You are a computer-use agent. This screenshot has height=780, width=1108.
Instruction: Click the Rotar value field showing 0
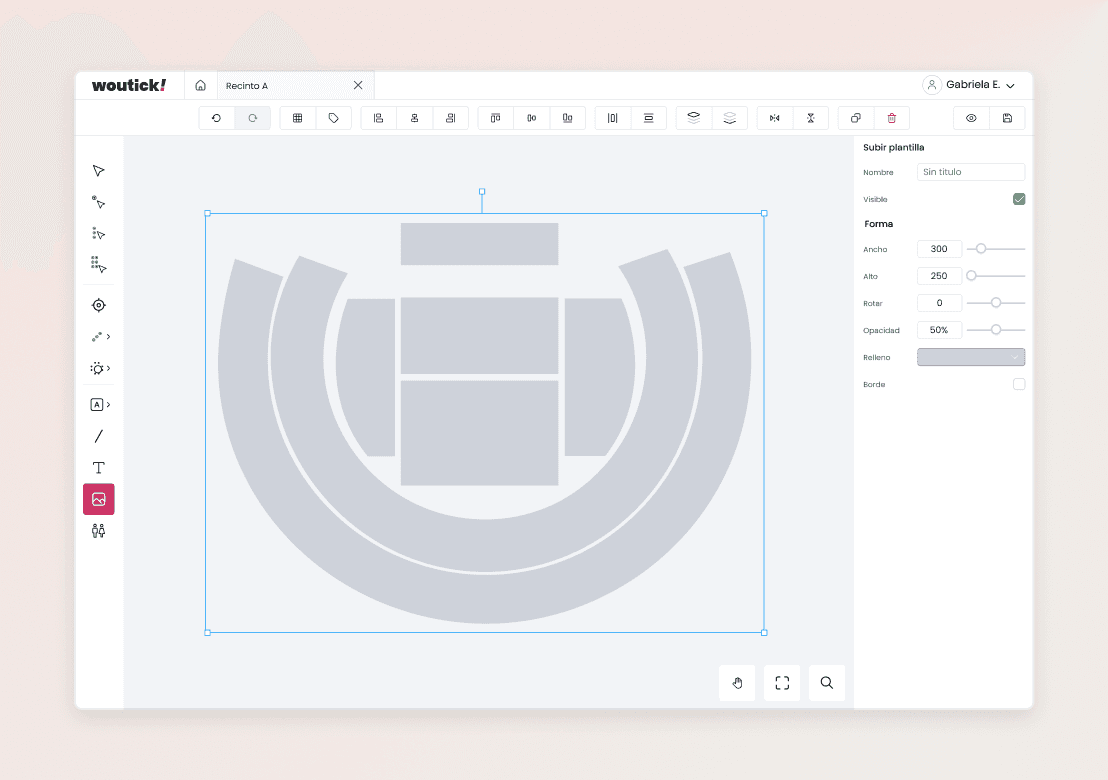click(x=939, y=303)
